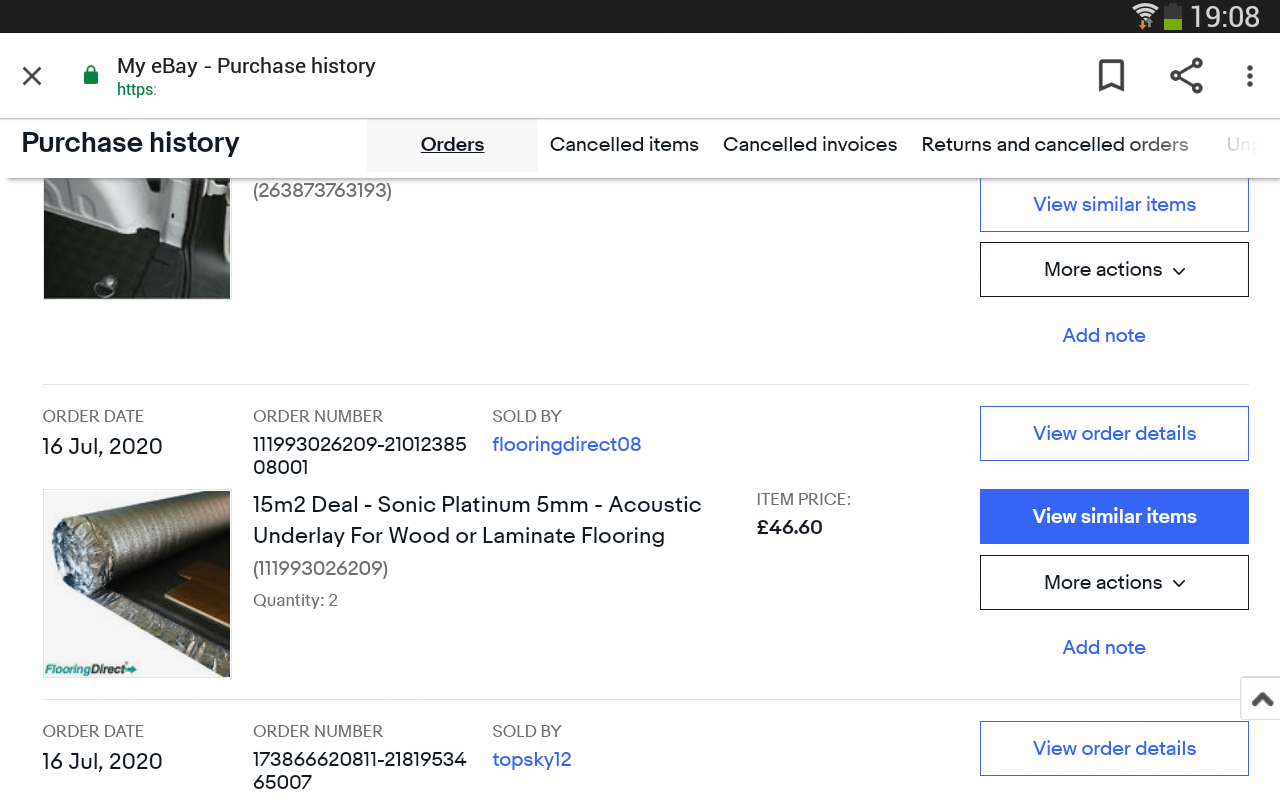Tap the Purchase history heading
Screen dimensions: 1280x800
[130, 143]
